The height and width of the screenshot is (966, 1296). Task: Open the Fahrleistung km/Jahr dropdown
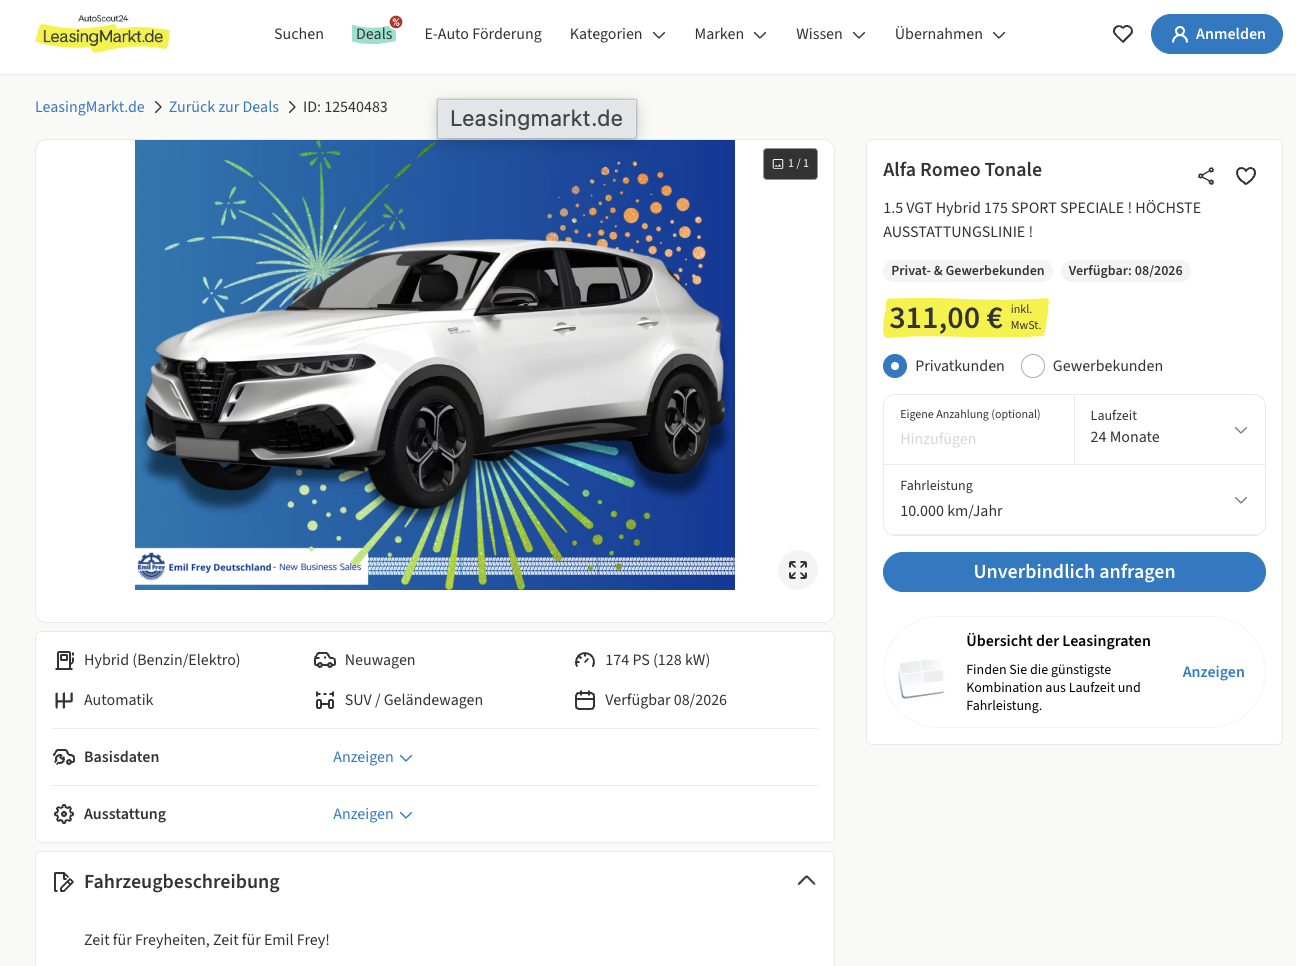coord(1074,499)
